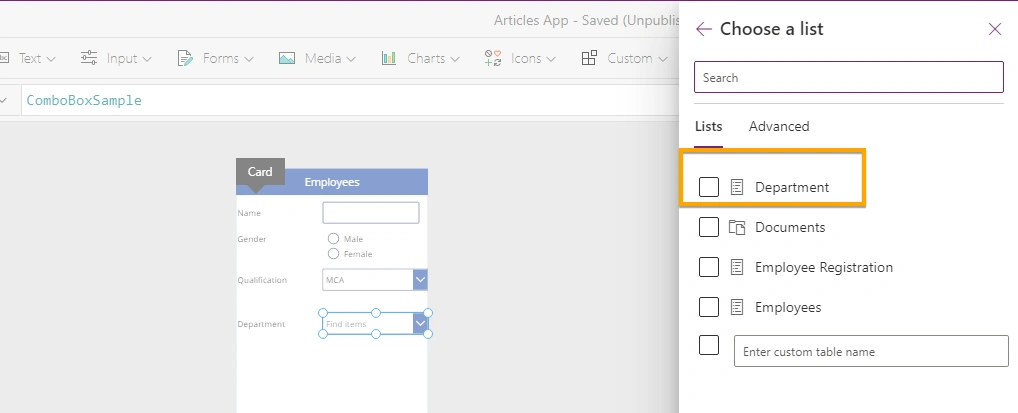Click the Department field label
The width and height of the screenshot is (1018, 413).
coord(261,324)
